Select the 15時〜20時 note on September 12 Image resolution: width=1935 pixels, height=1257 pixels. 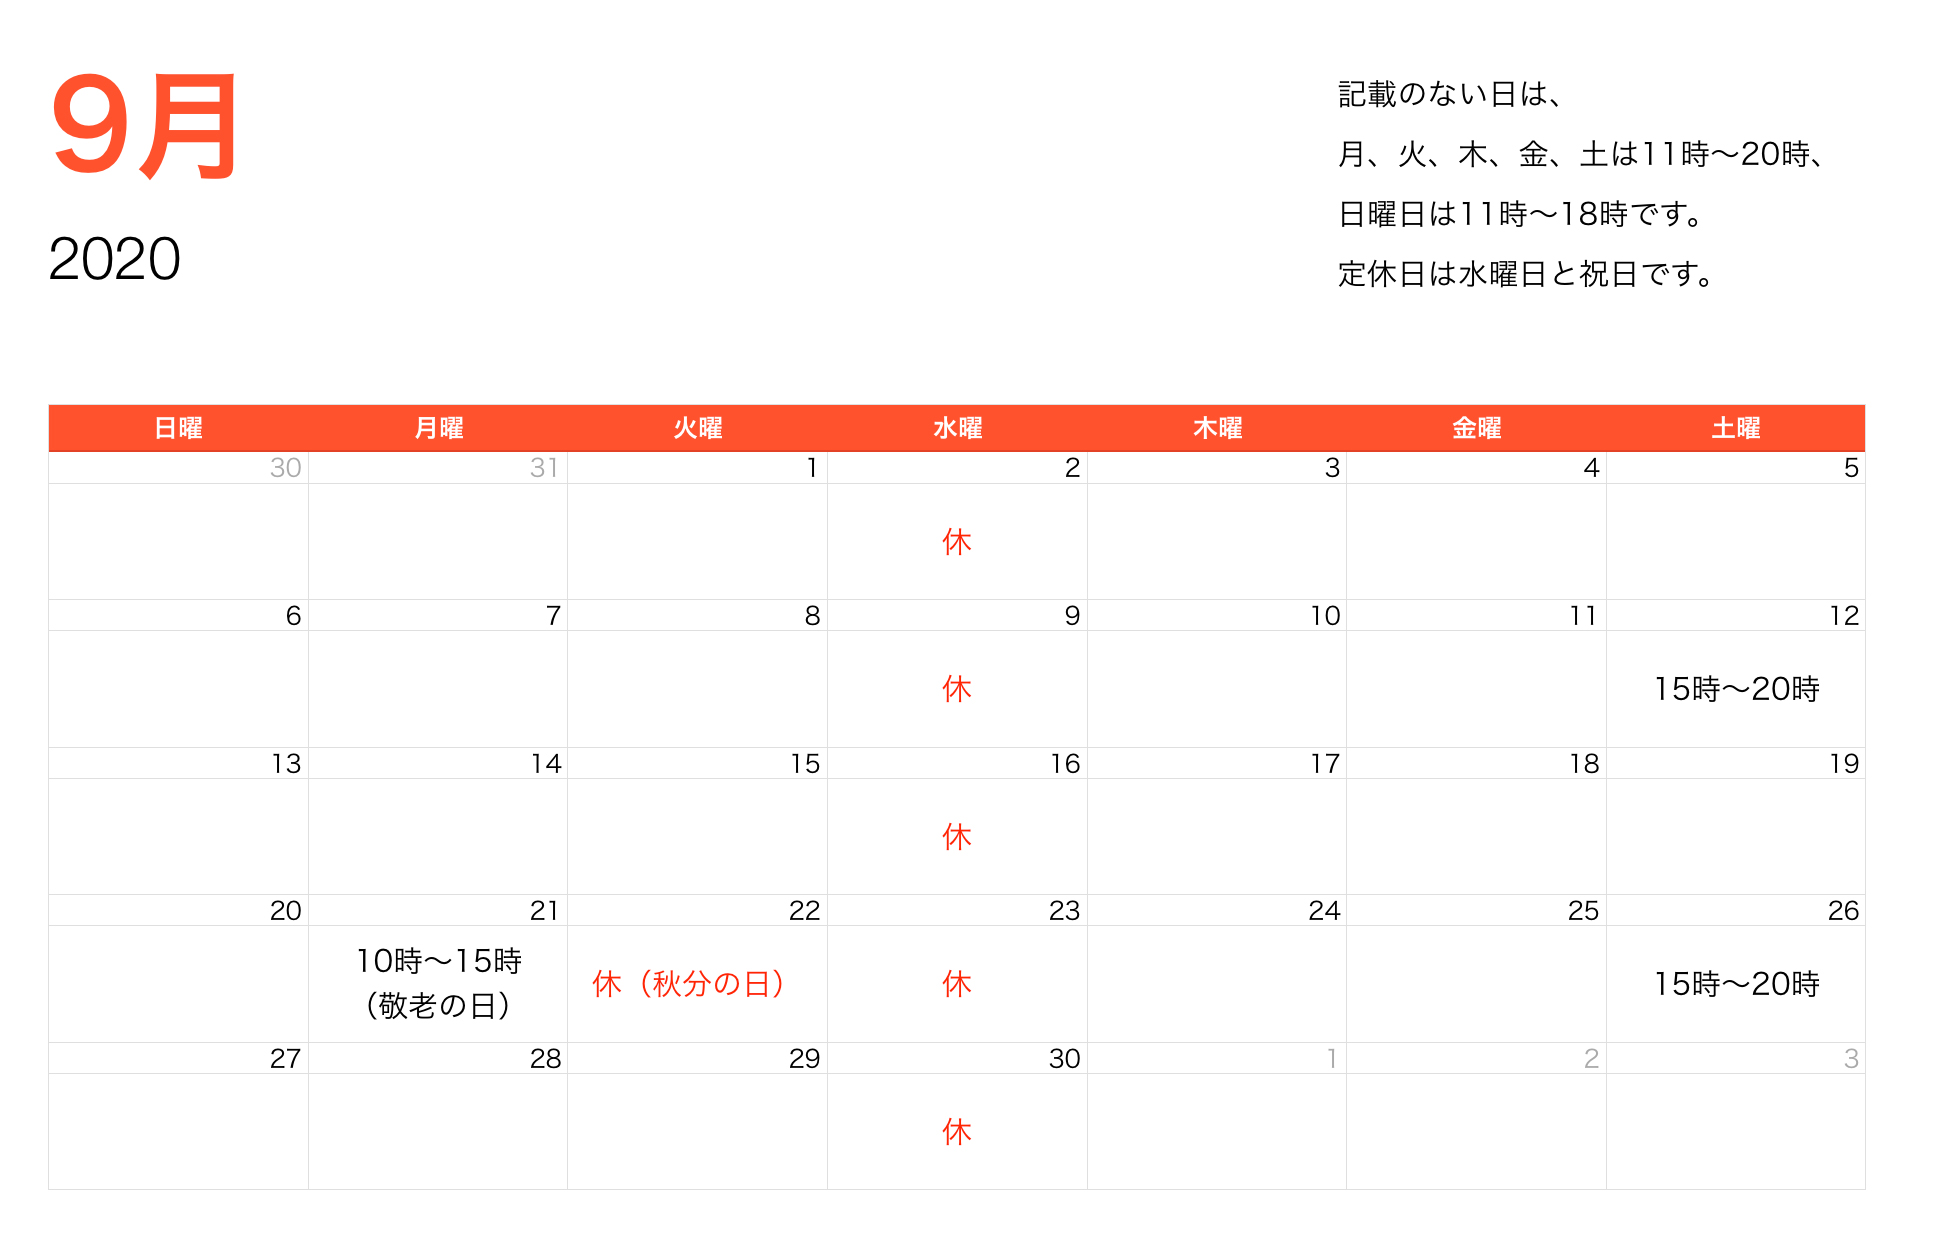pos(1737,689)
